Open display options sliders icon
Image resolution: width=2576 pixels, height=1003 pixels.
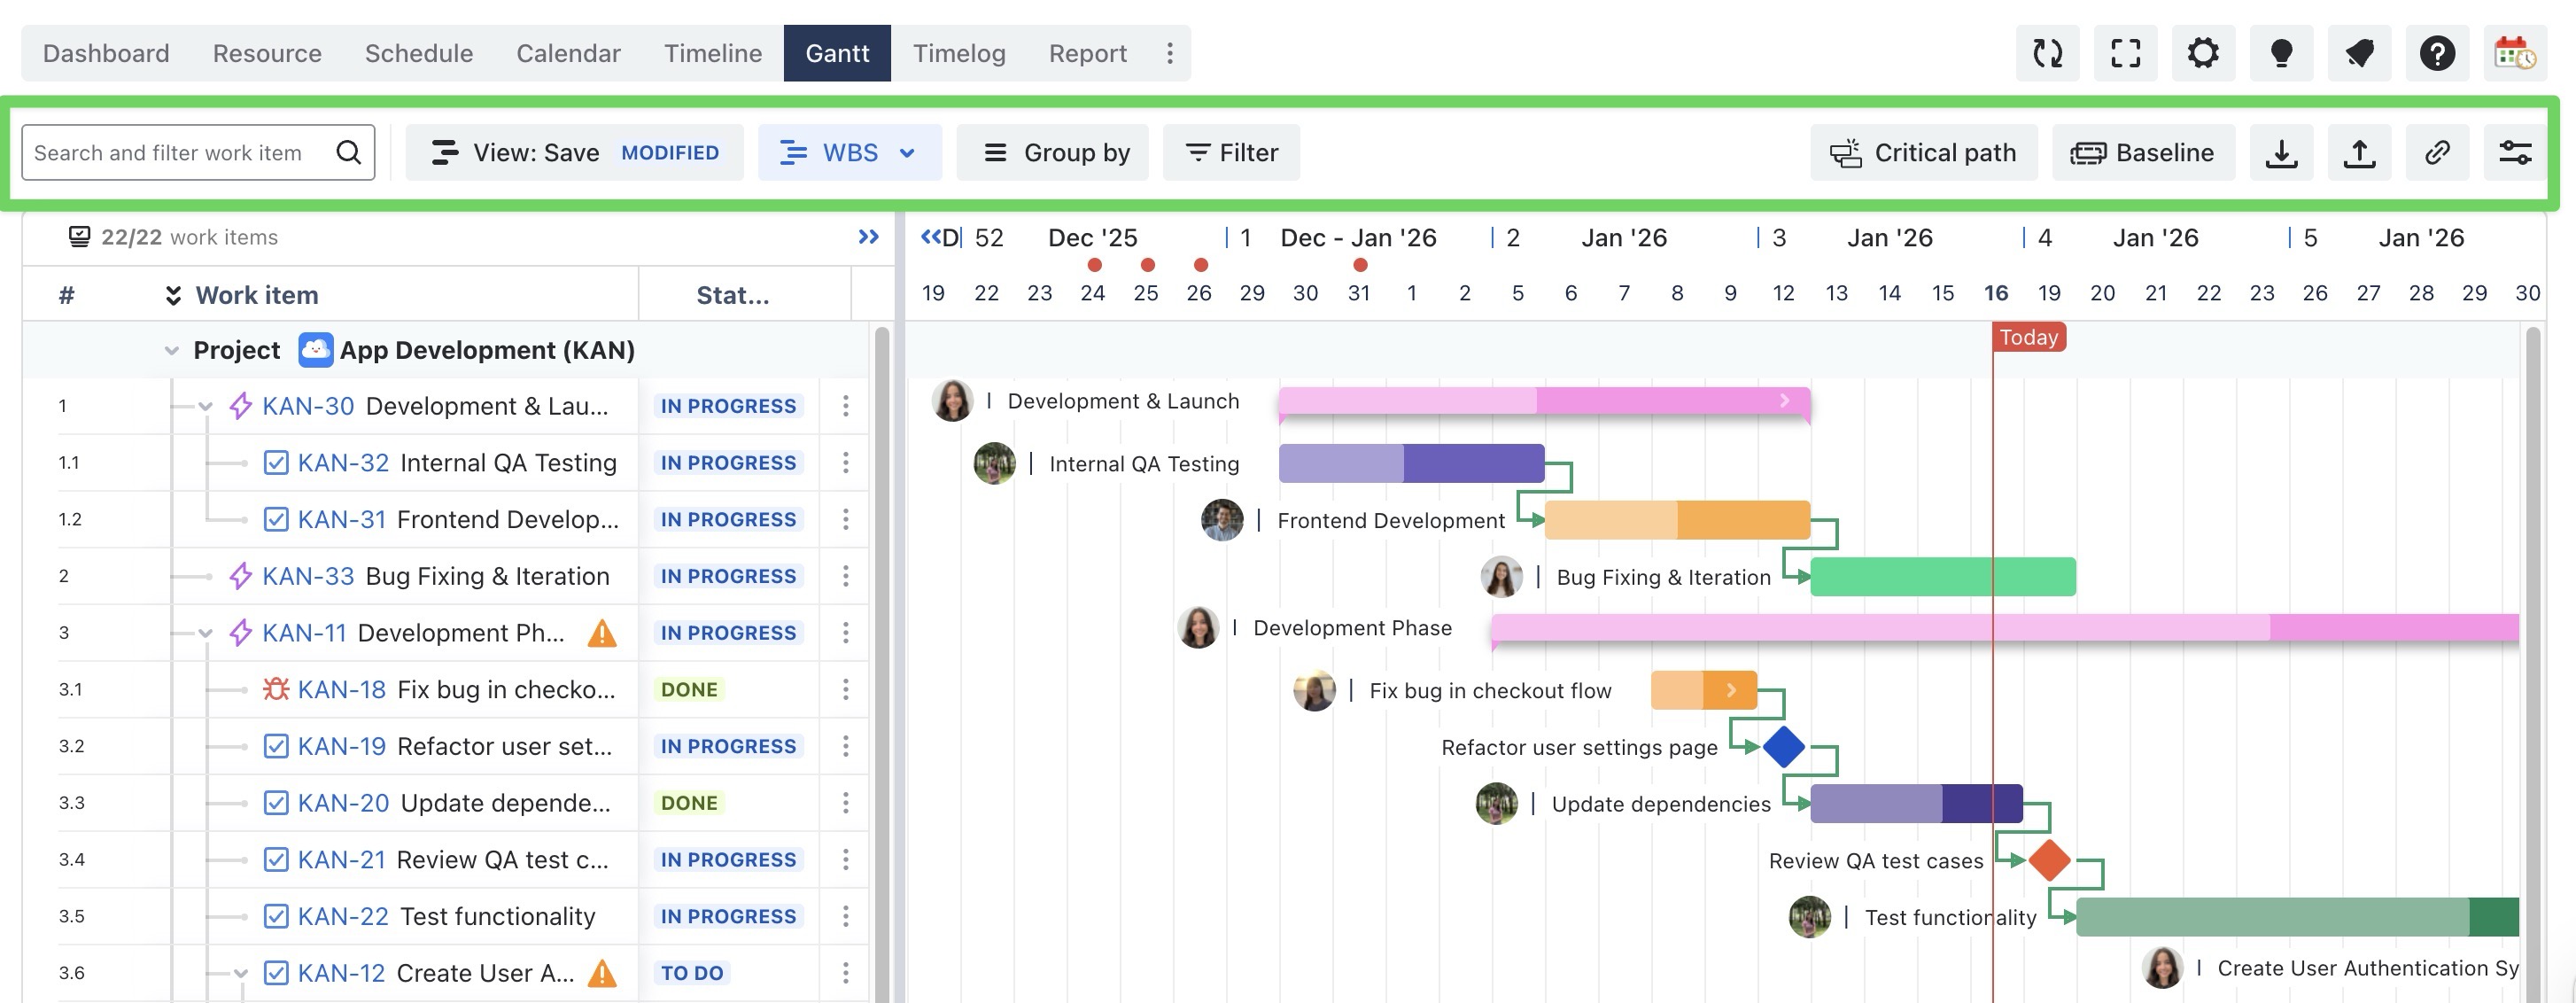(x=2515, y=153)
